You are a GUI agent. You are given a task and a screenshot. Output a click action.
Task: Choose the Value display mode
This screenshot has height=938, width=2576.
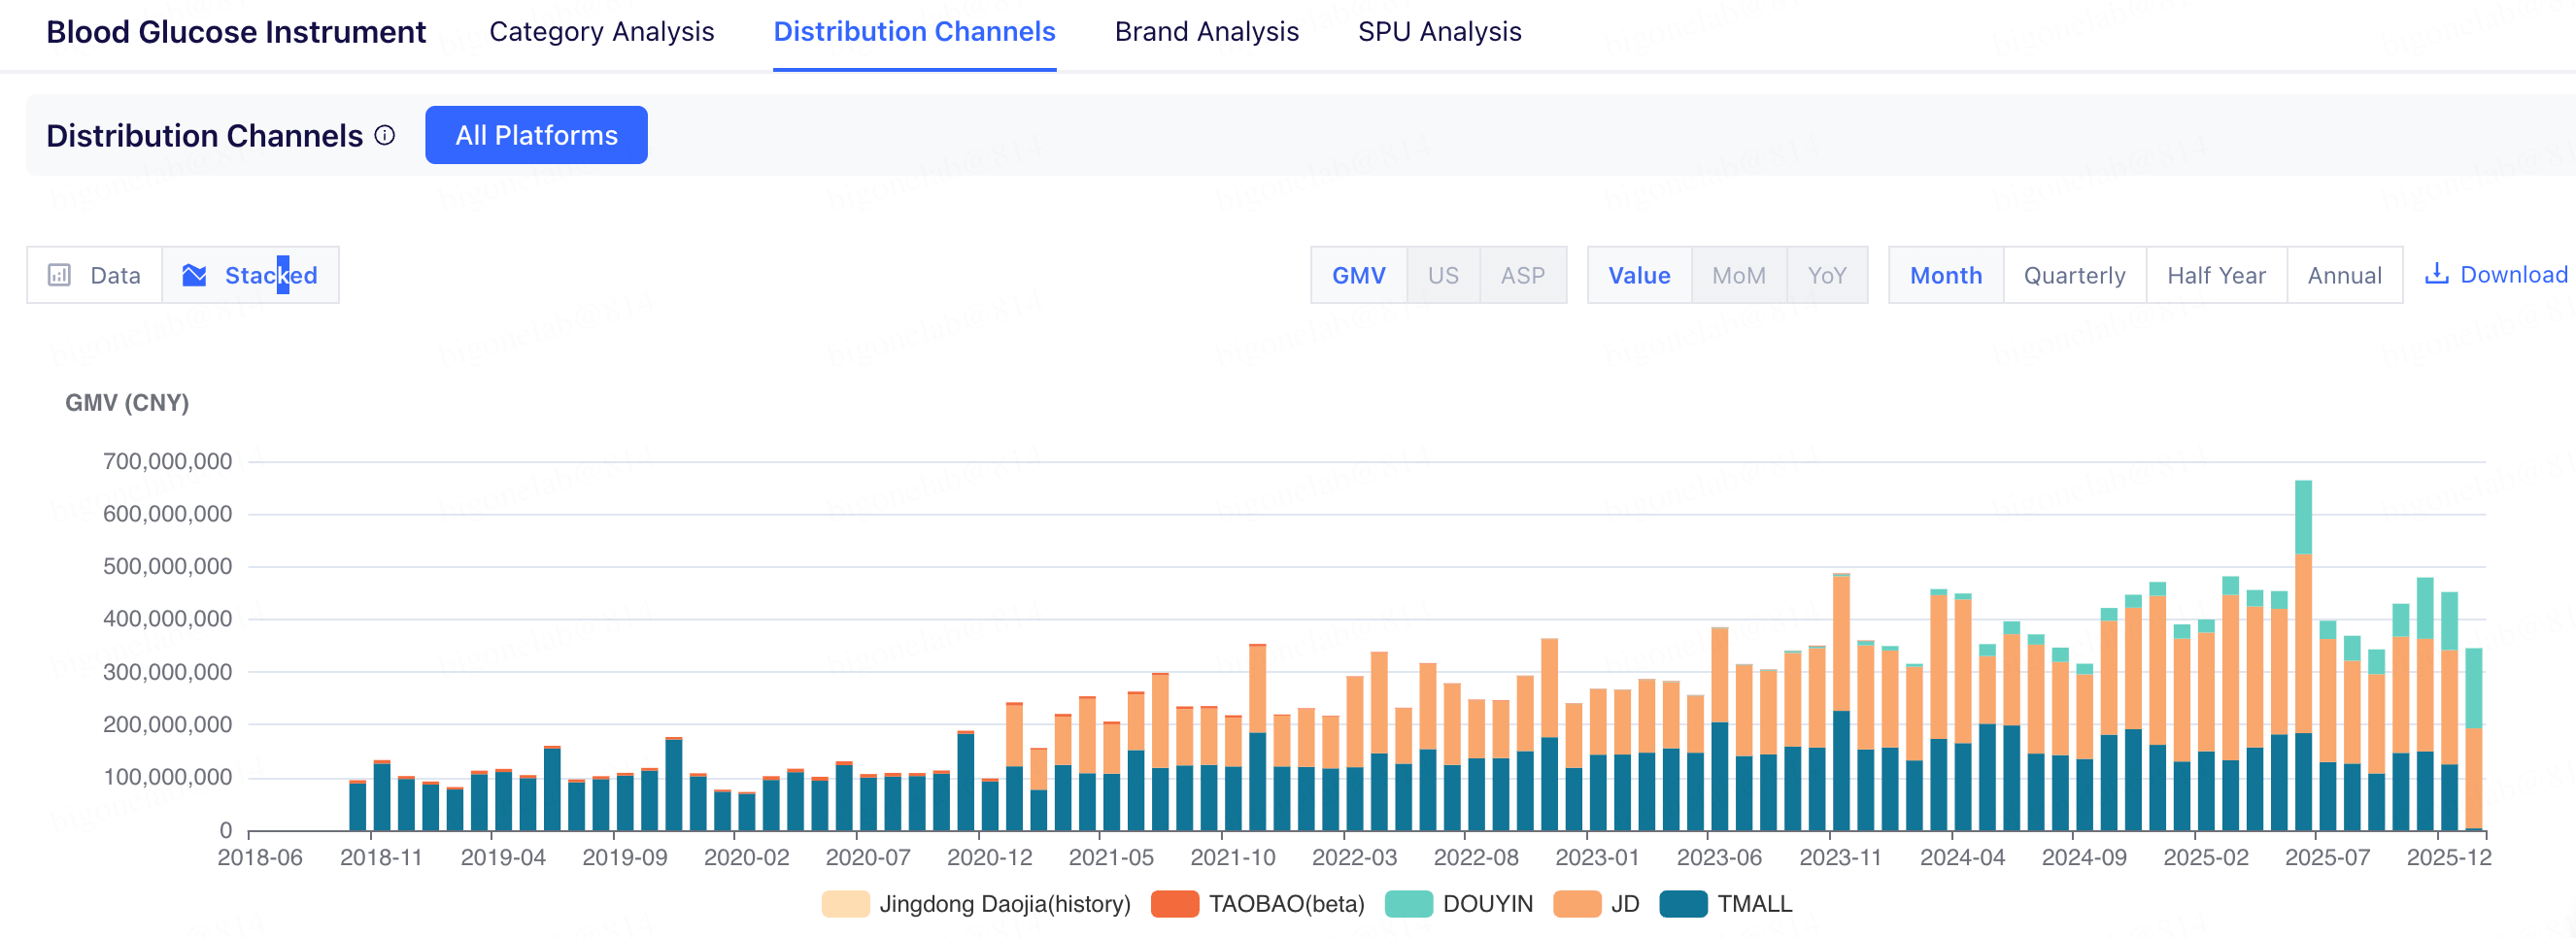pyautogui.click(x=1639, y=275)
